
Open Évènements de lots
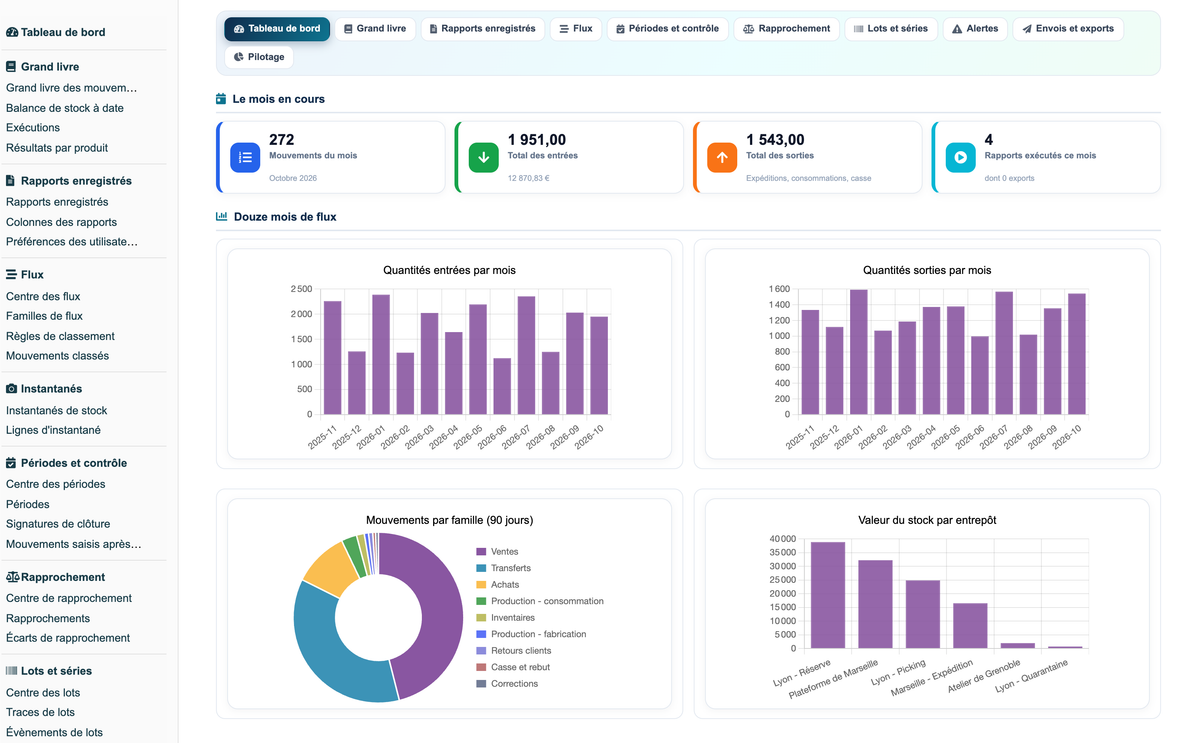pyautogui.click(x=54, y=733)
